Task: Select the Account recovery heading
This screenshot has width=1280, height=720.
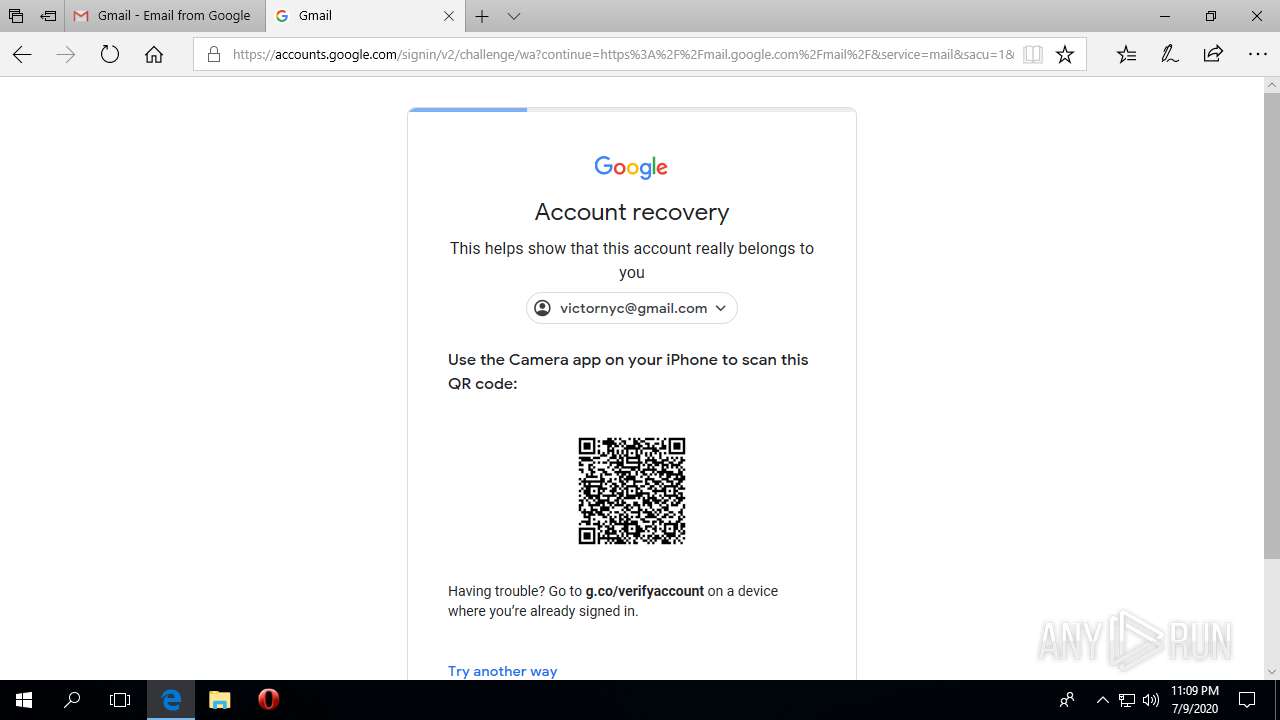Action: (632, 212)
